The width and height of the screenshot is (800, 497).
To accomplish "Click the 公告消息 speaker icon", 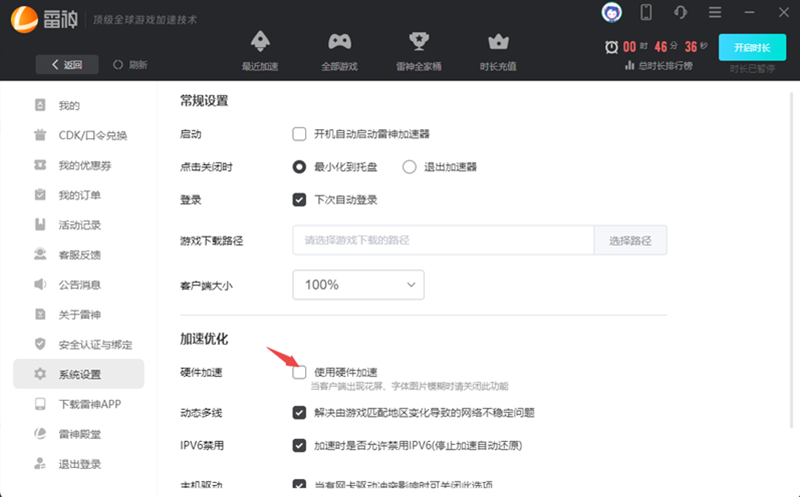I will click(40, 284).
